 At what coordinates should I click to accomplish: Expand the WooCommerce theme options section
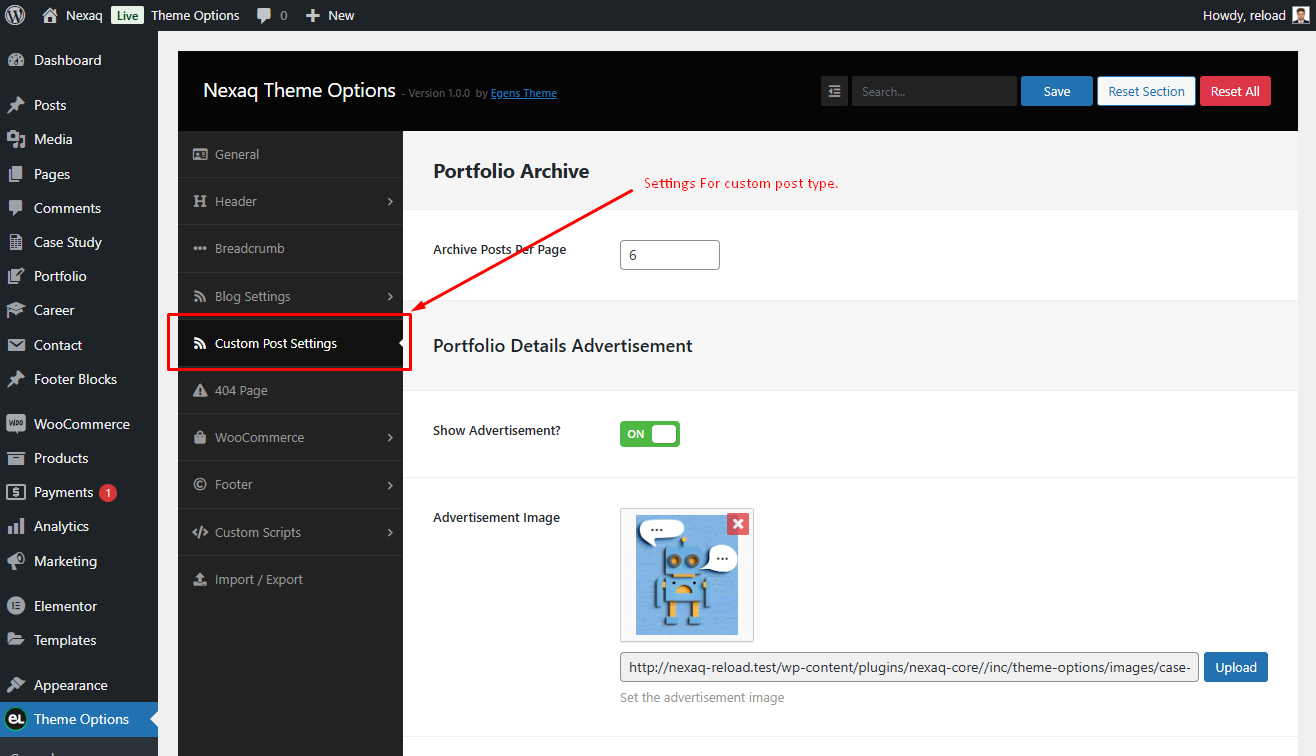tap(290, 437)
